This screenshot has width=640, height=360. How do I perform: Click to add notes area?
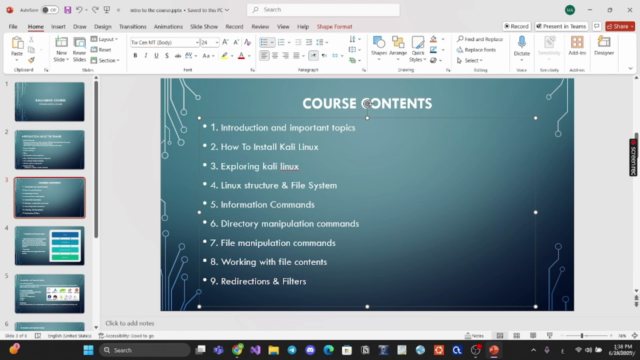[130, 323]
